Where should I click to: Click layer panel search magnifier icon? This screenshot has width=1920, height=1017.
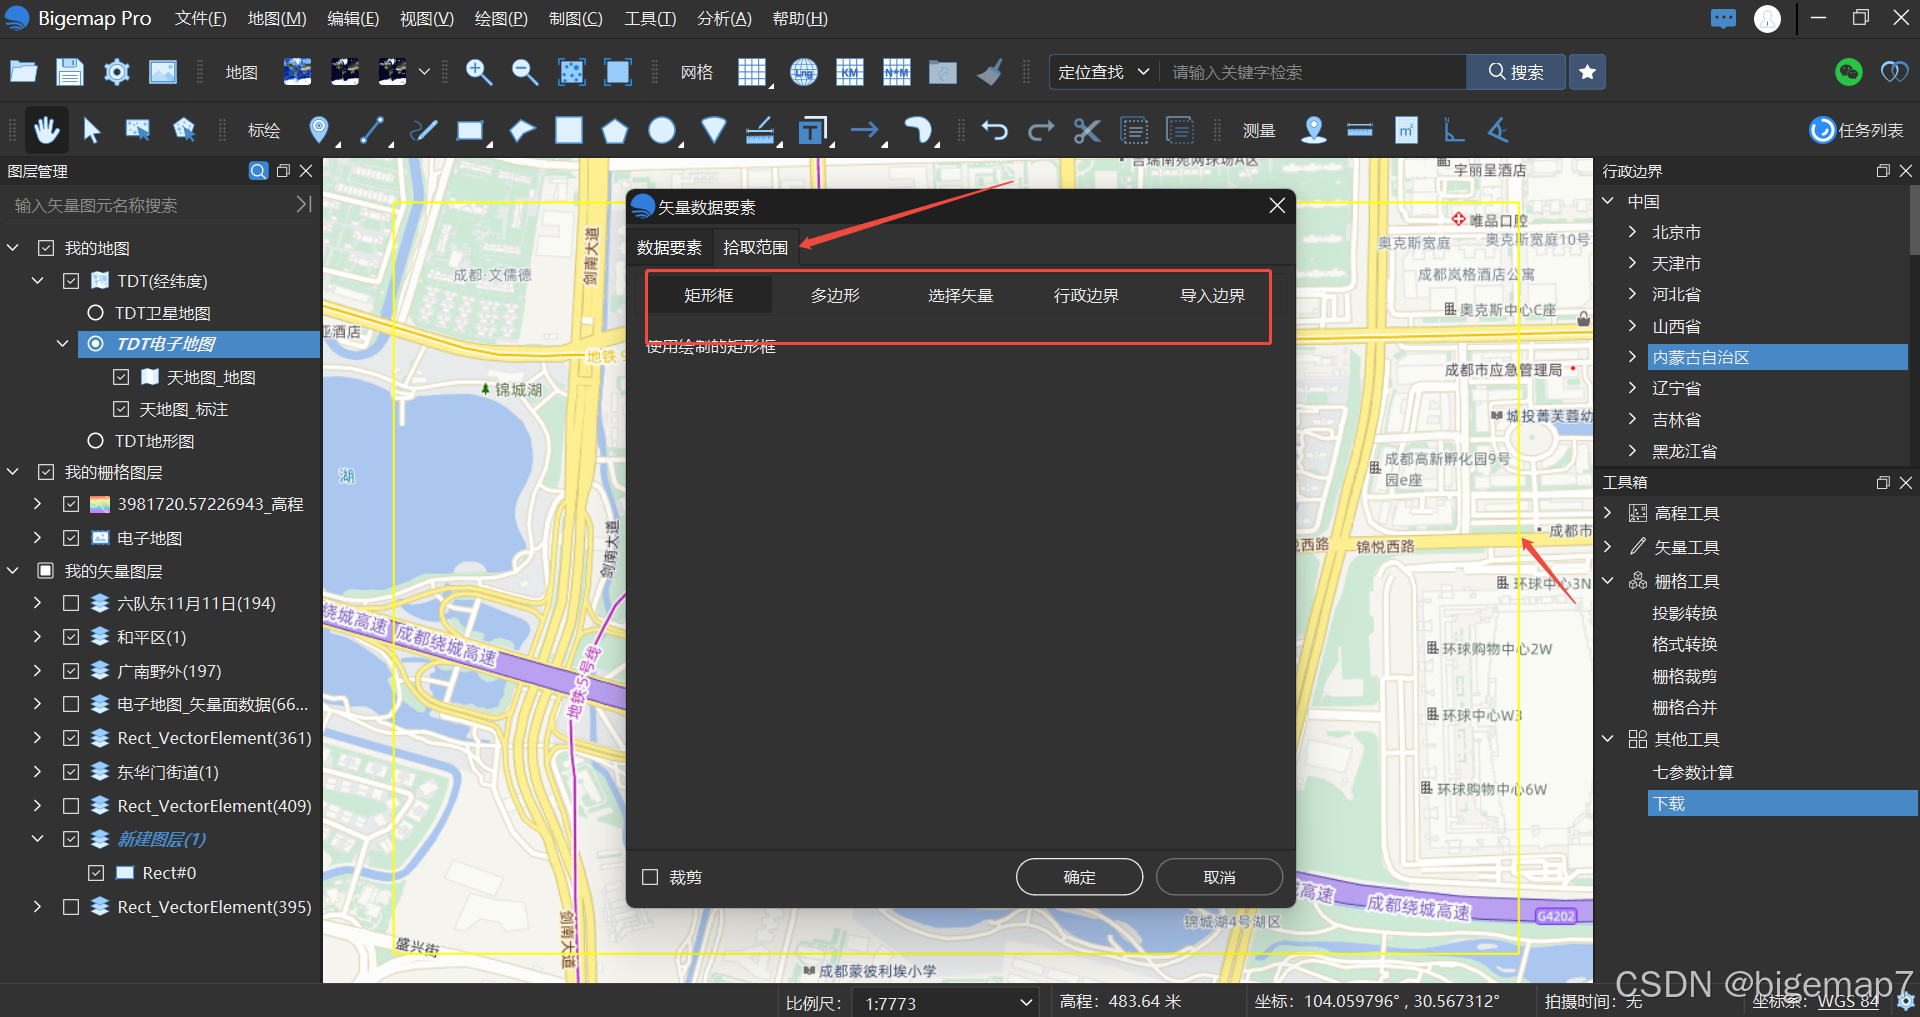[x=258, y=171]
